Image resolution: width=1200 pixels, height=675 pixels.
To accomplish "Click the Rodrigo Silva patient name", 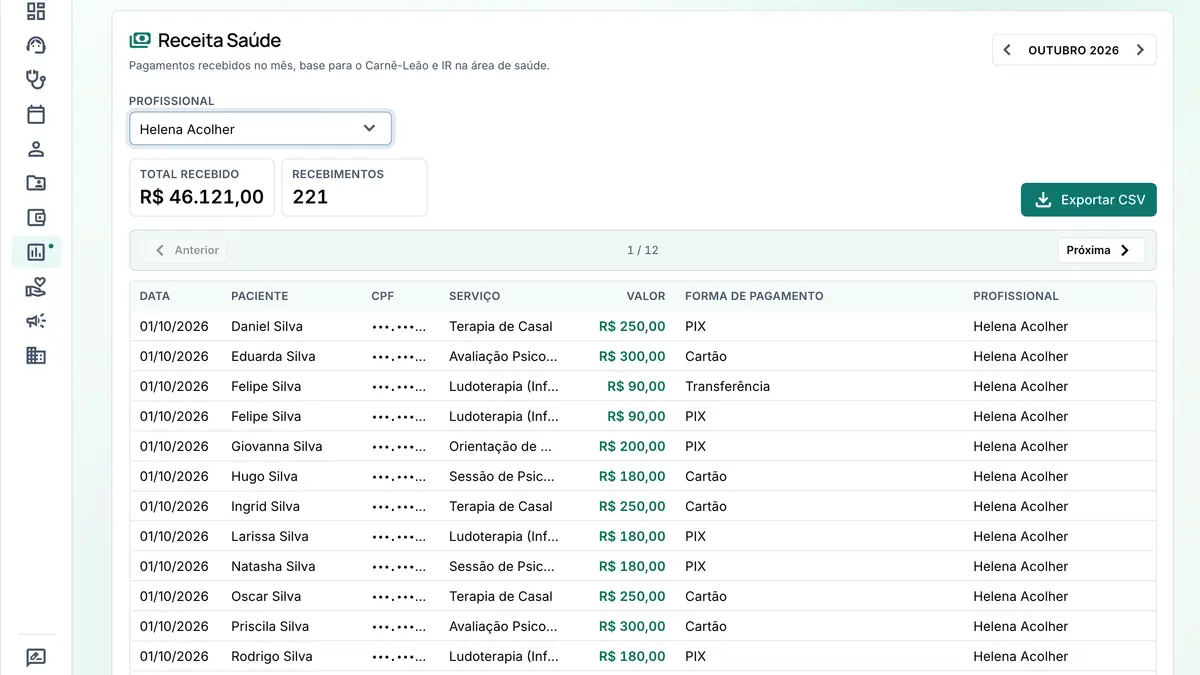I will (272, 656).
